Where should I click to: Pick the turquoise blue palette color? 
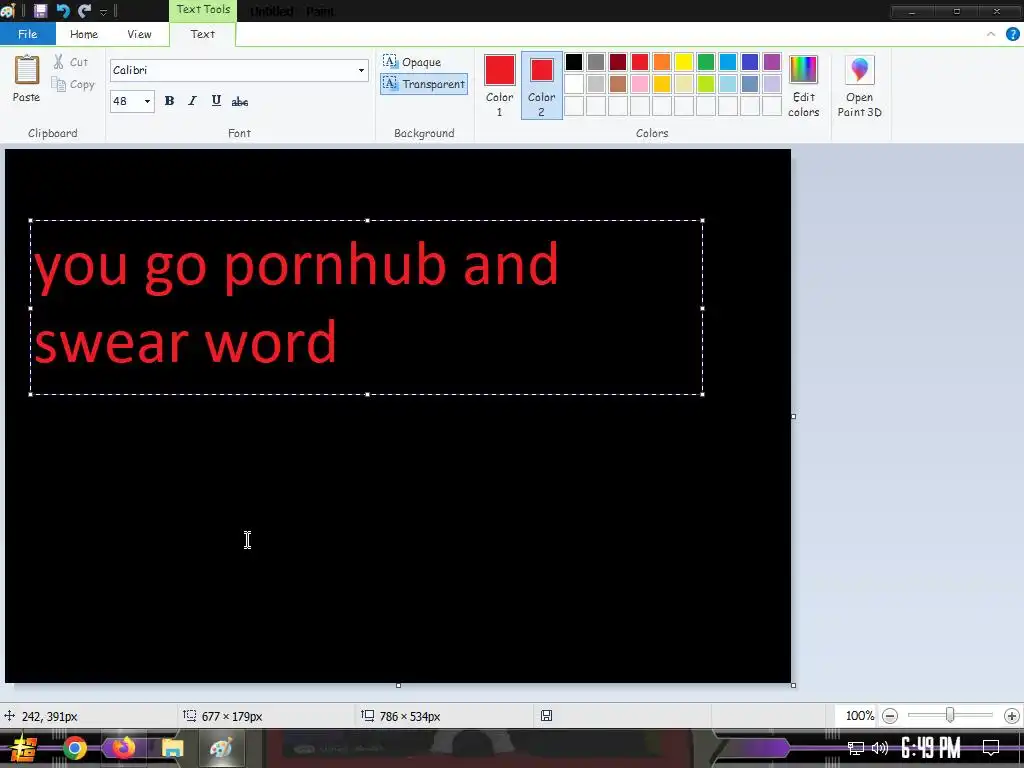click(728, 62)
